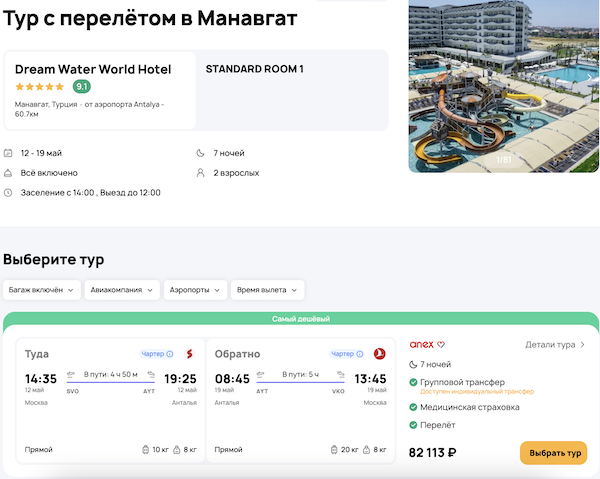Click the moon icon beside 7 ночей

pyautogui.click(x=200, y=153)
